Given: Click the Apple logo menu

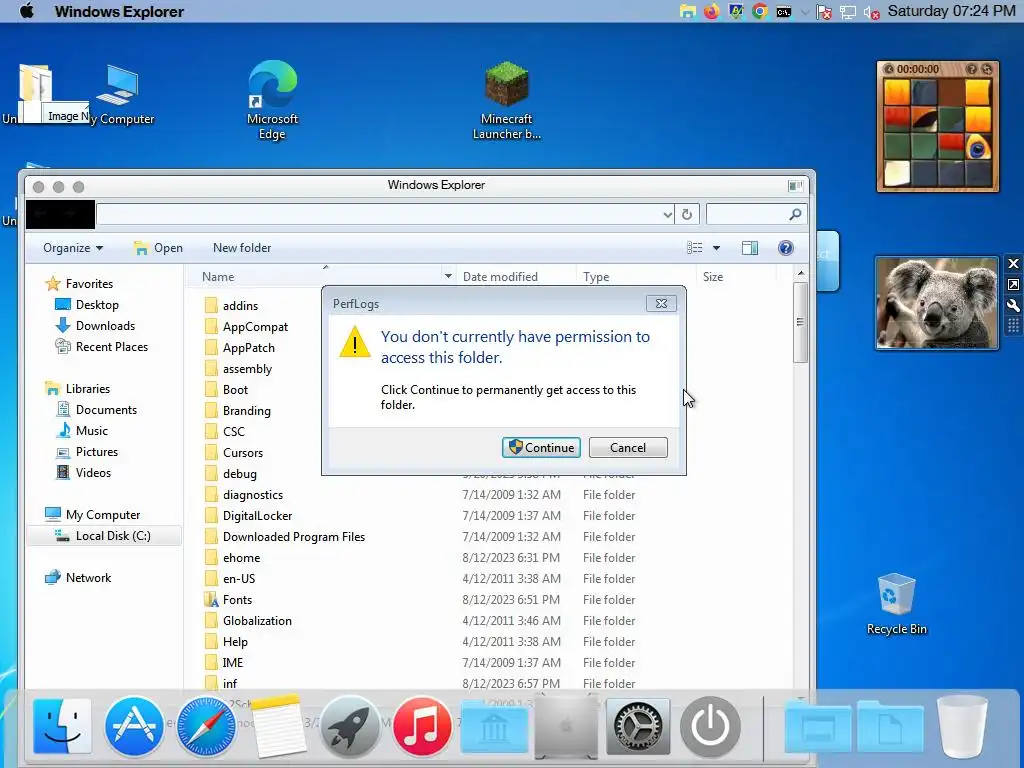Looking at the screenshot, I should 26,11.
